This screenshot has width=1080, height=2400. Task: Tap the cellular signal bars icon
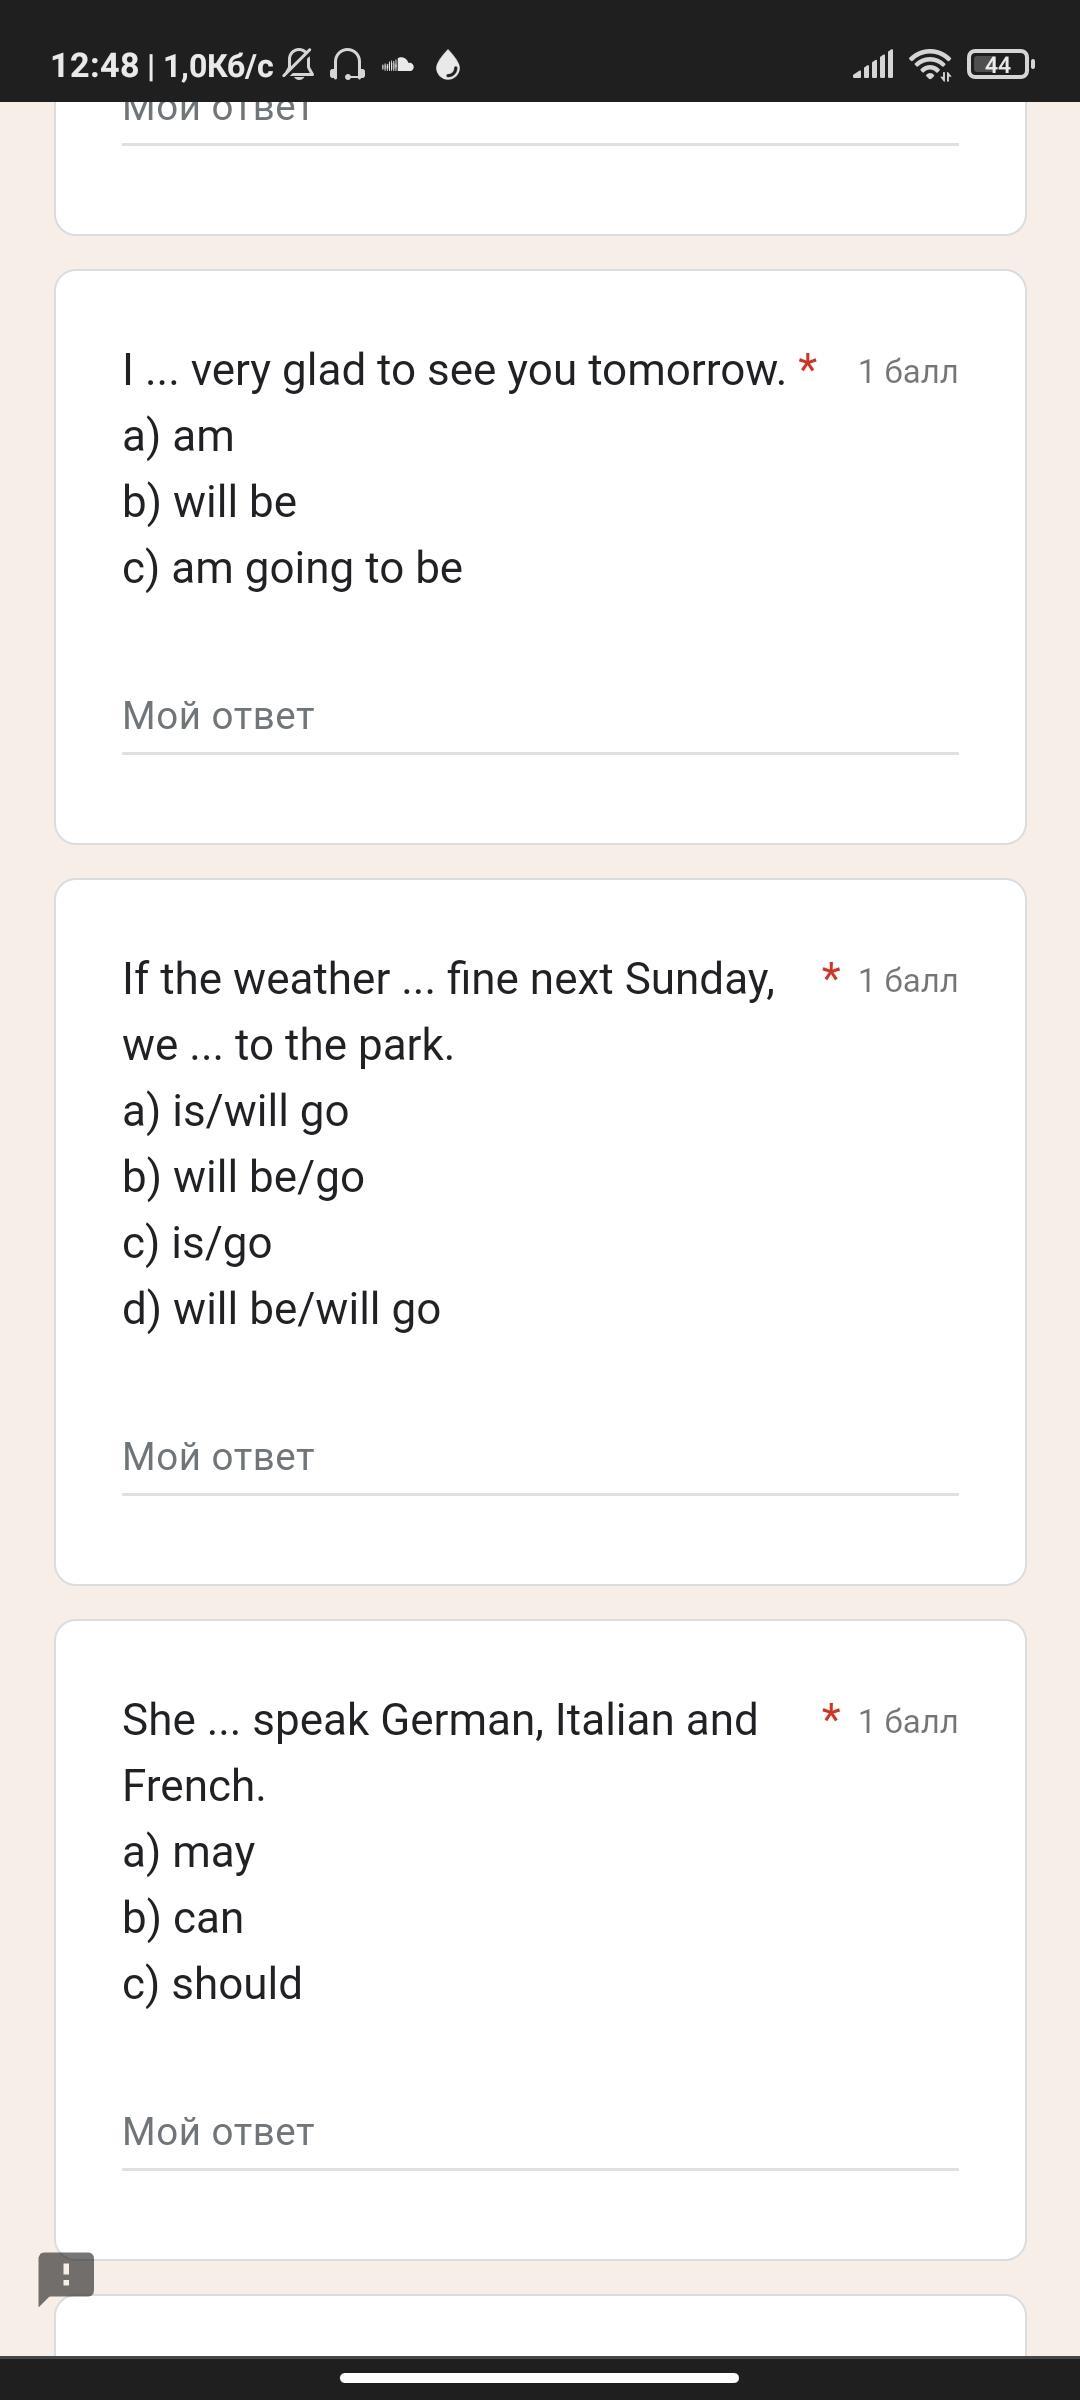coord(873,65)
